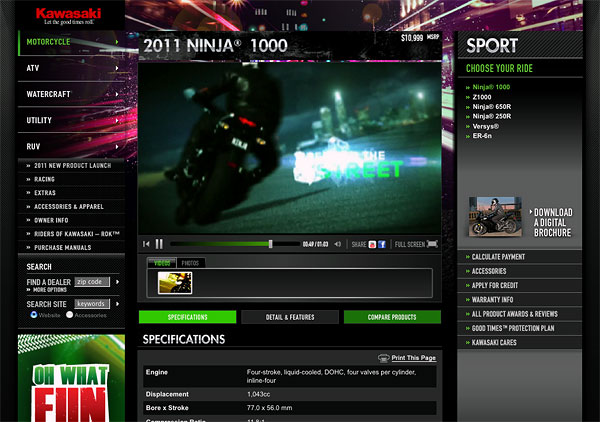The image size is (600, 422).
Task: Select the Accessories search radio button
Action: [x=69, y=314]
